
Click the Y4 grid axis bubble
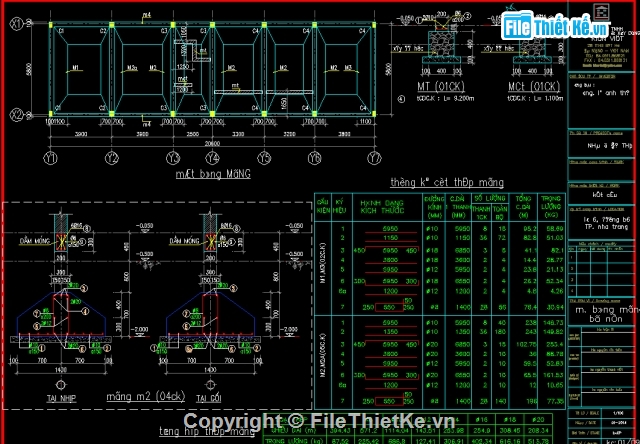click(212, 158)
